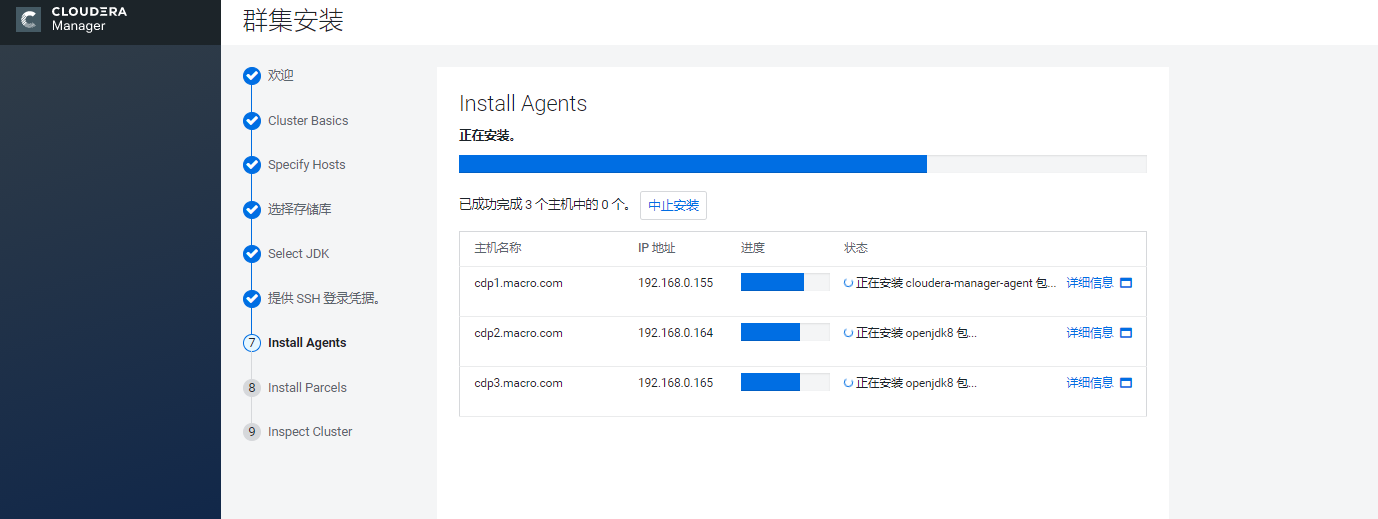Click IP address 192.168.0.164

point(676,333)
